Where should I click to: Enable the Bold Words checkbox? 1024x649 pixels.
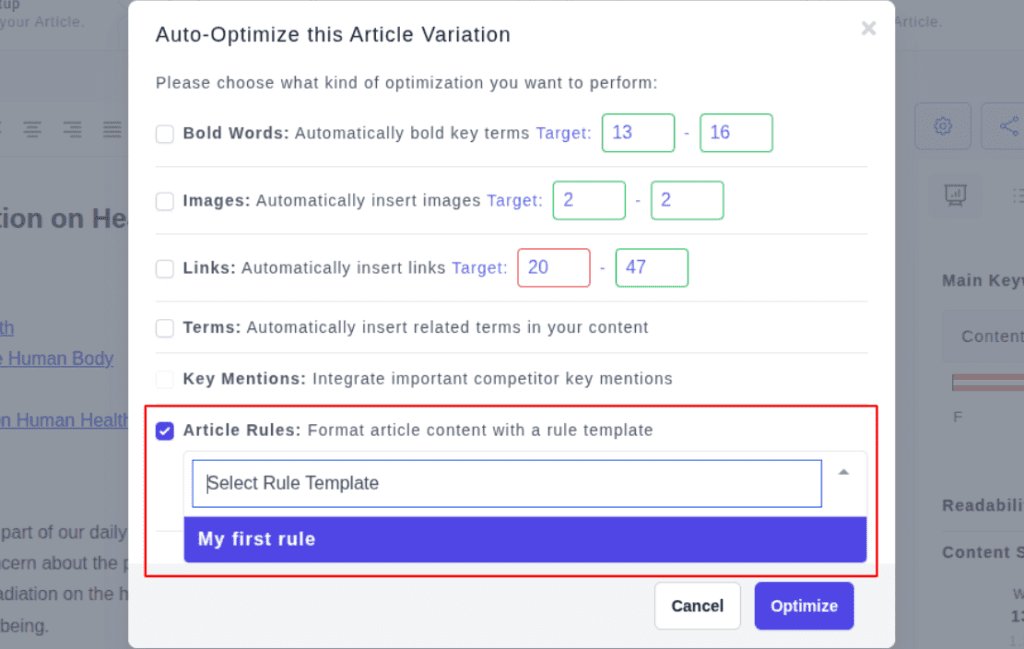click(165, 134)
